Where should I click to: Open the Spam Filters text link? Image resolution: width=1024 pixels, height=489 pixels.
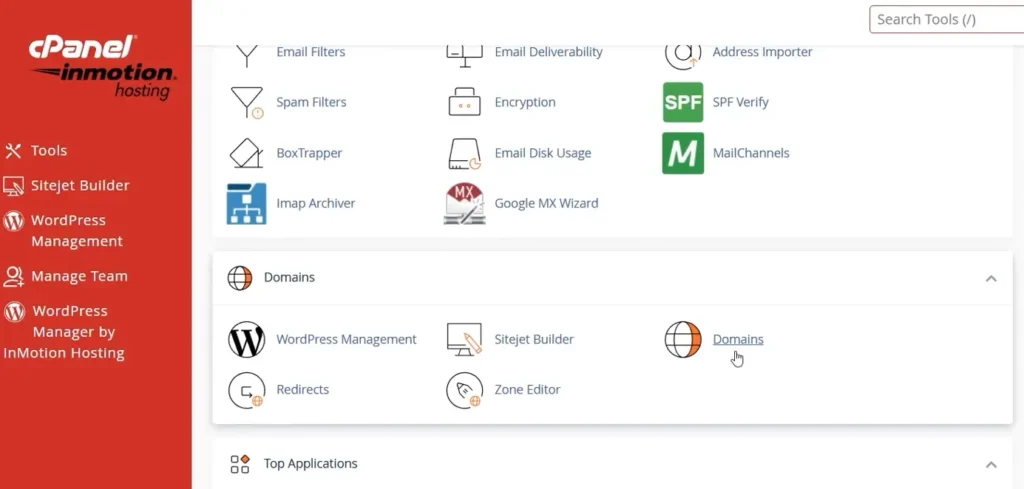coord(312,102)
